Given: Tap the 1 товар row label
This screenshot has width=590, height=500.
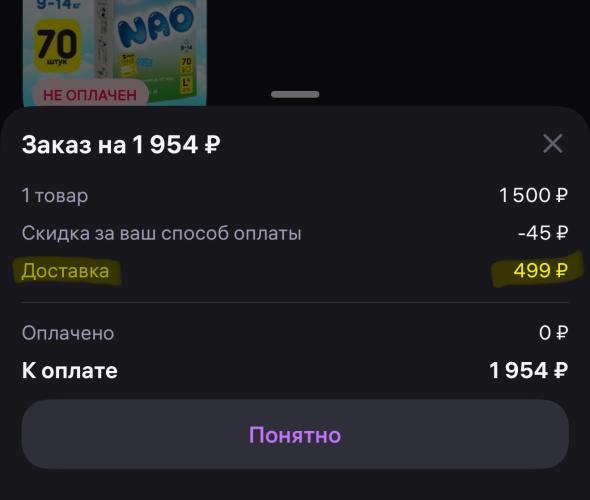Looking at the screenshot, I should (55, 196).
